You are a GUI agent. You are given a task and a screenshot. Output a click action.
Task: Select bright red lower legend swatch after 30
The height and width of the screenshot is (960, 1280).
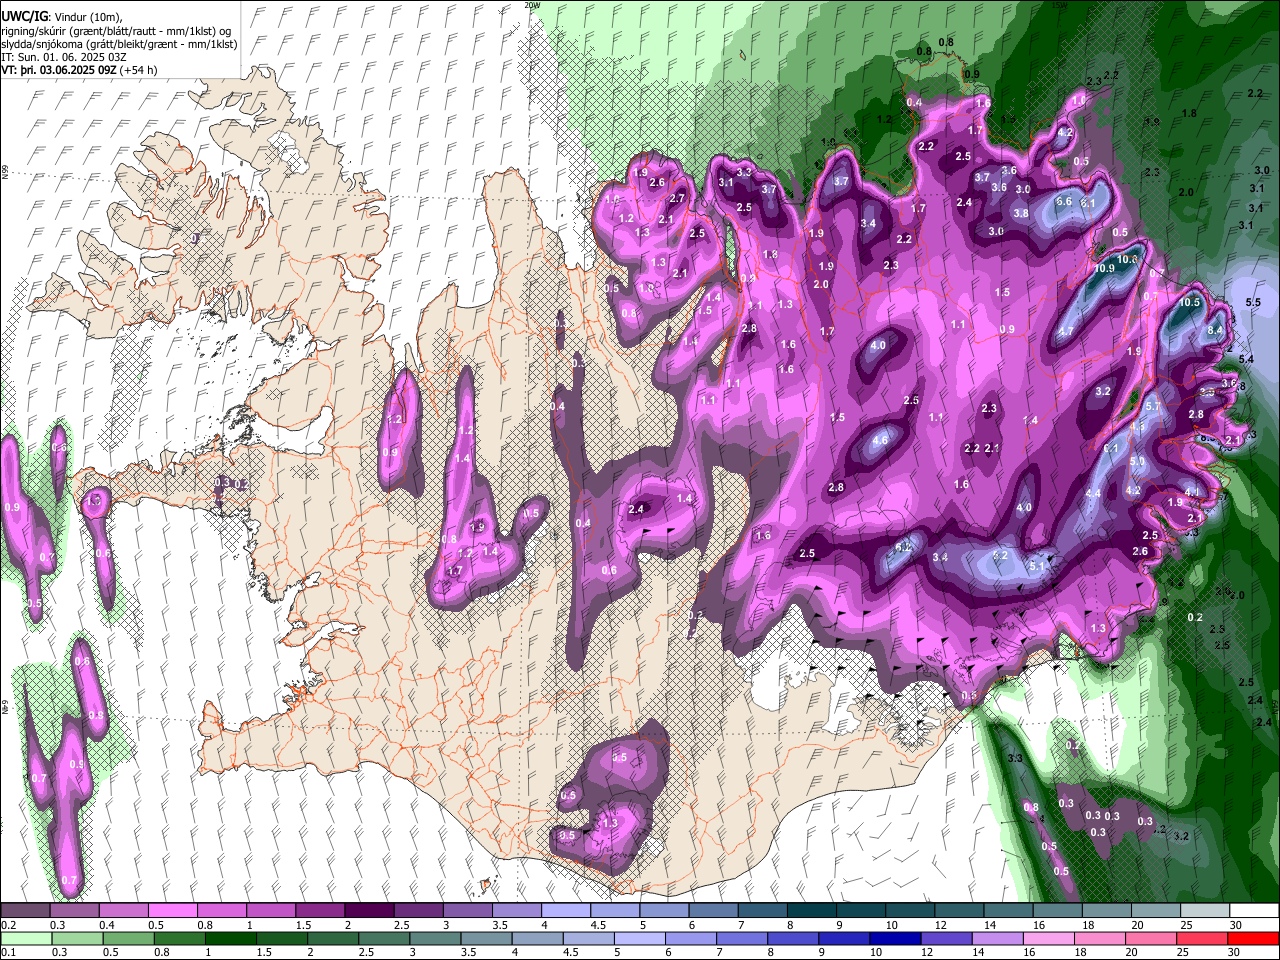pyautogui.click(x=1254, y=939)
